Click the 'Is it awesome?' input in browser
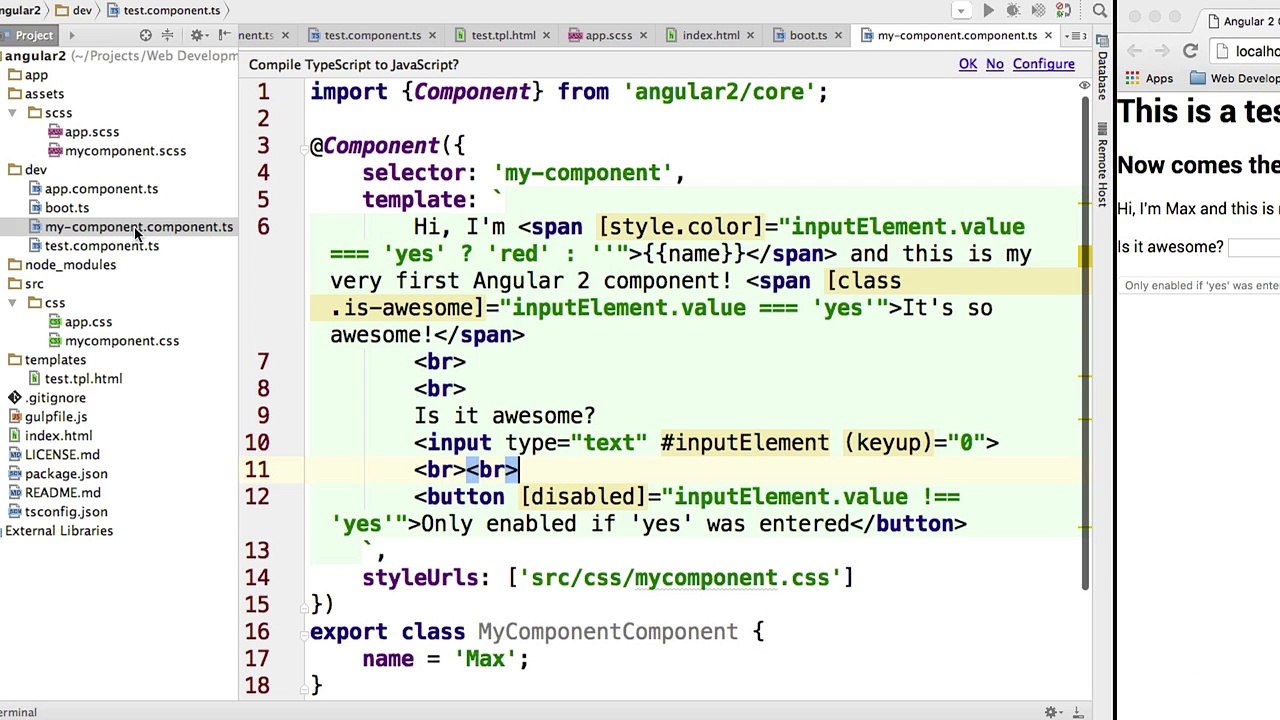 (1254, 247)
